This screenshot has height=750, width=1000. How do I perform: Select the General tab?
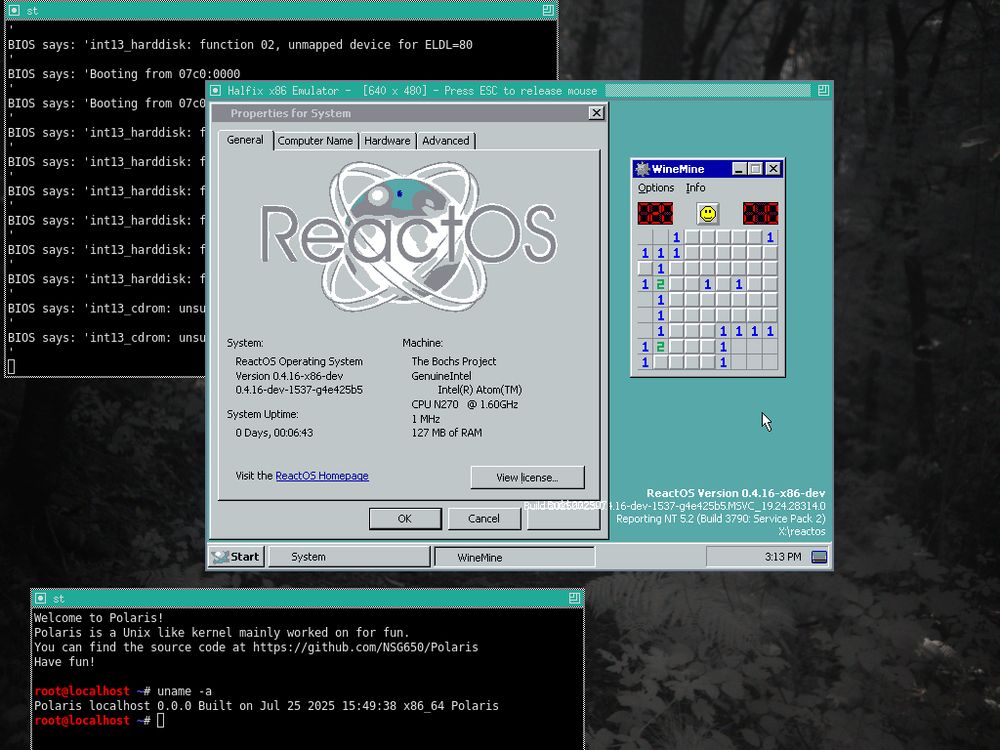pos(245,140)
